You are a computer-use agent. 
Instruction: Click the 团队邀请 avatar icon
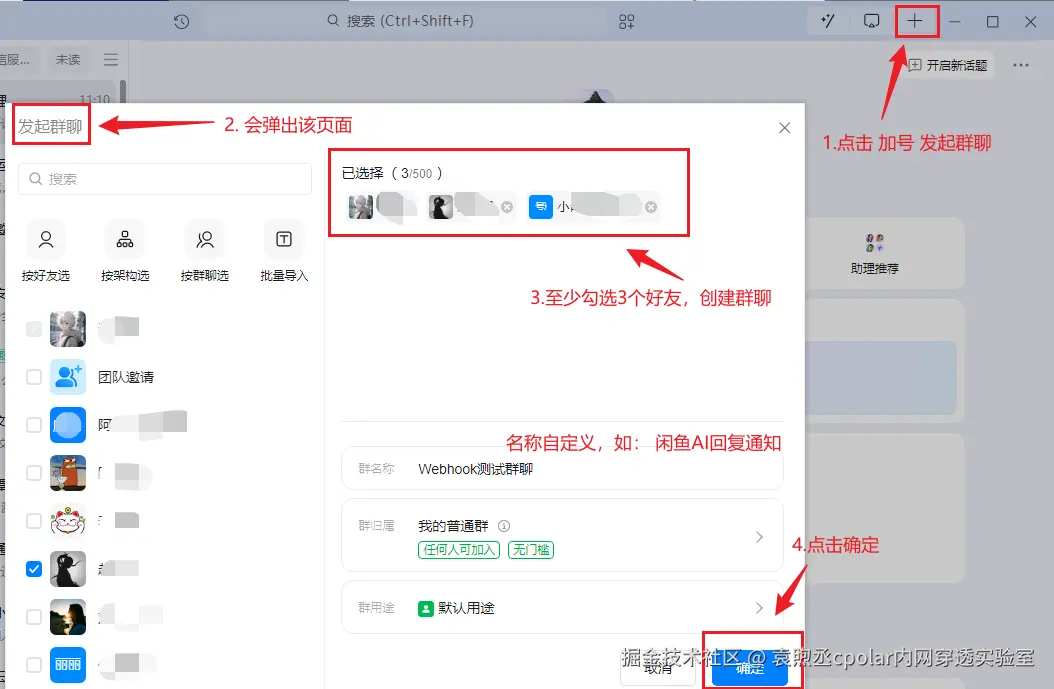pos(68,377)
